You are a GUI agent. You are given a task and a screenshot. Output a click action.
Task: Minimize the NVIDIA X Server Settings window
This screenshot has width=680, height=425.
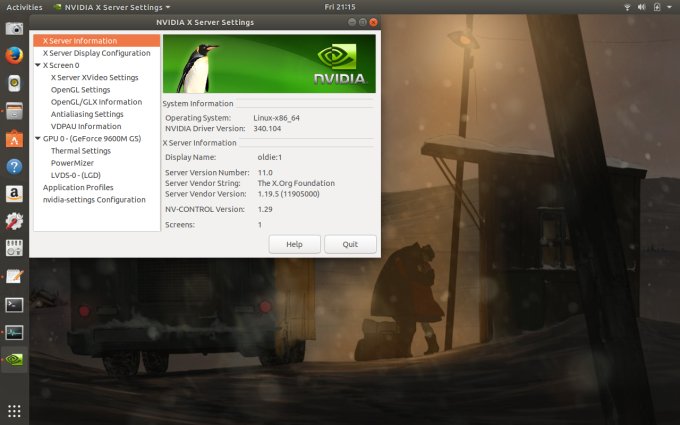352,22
